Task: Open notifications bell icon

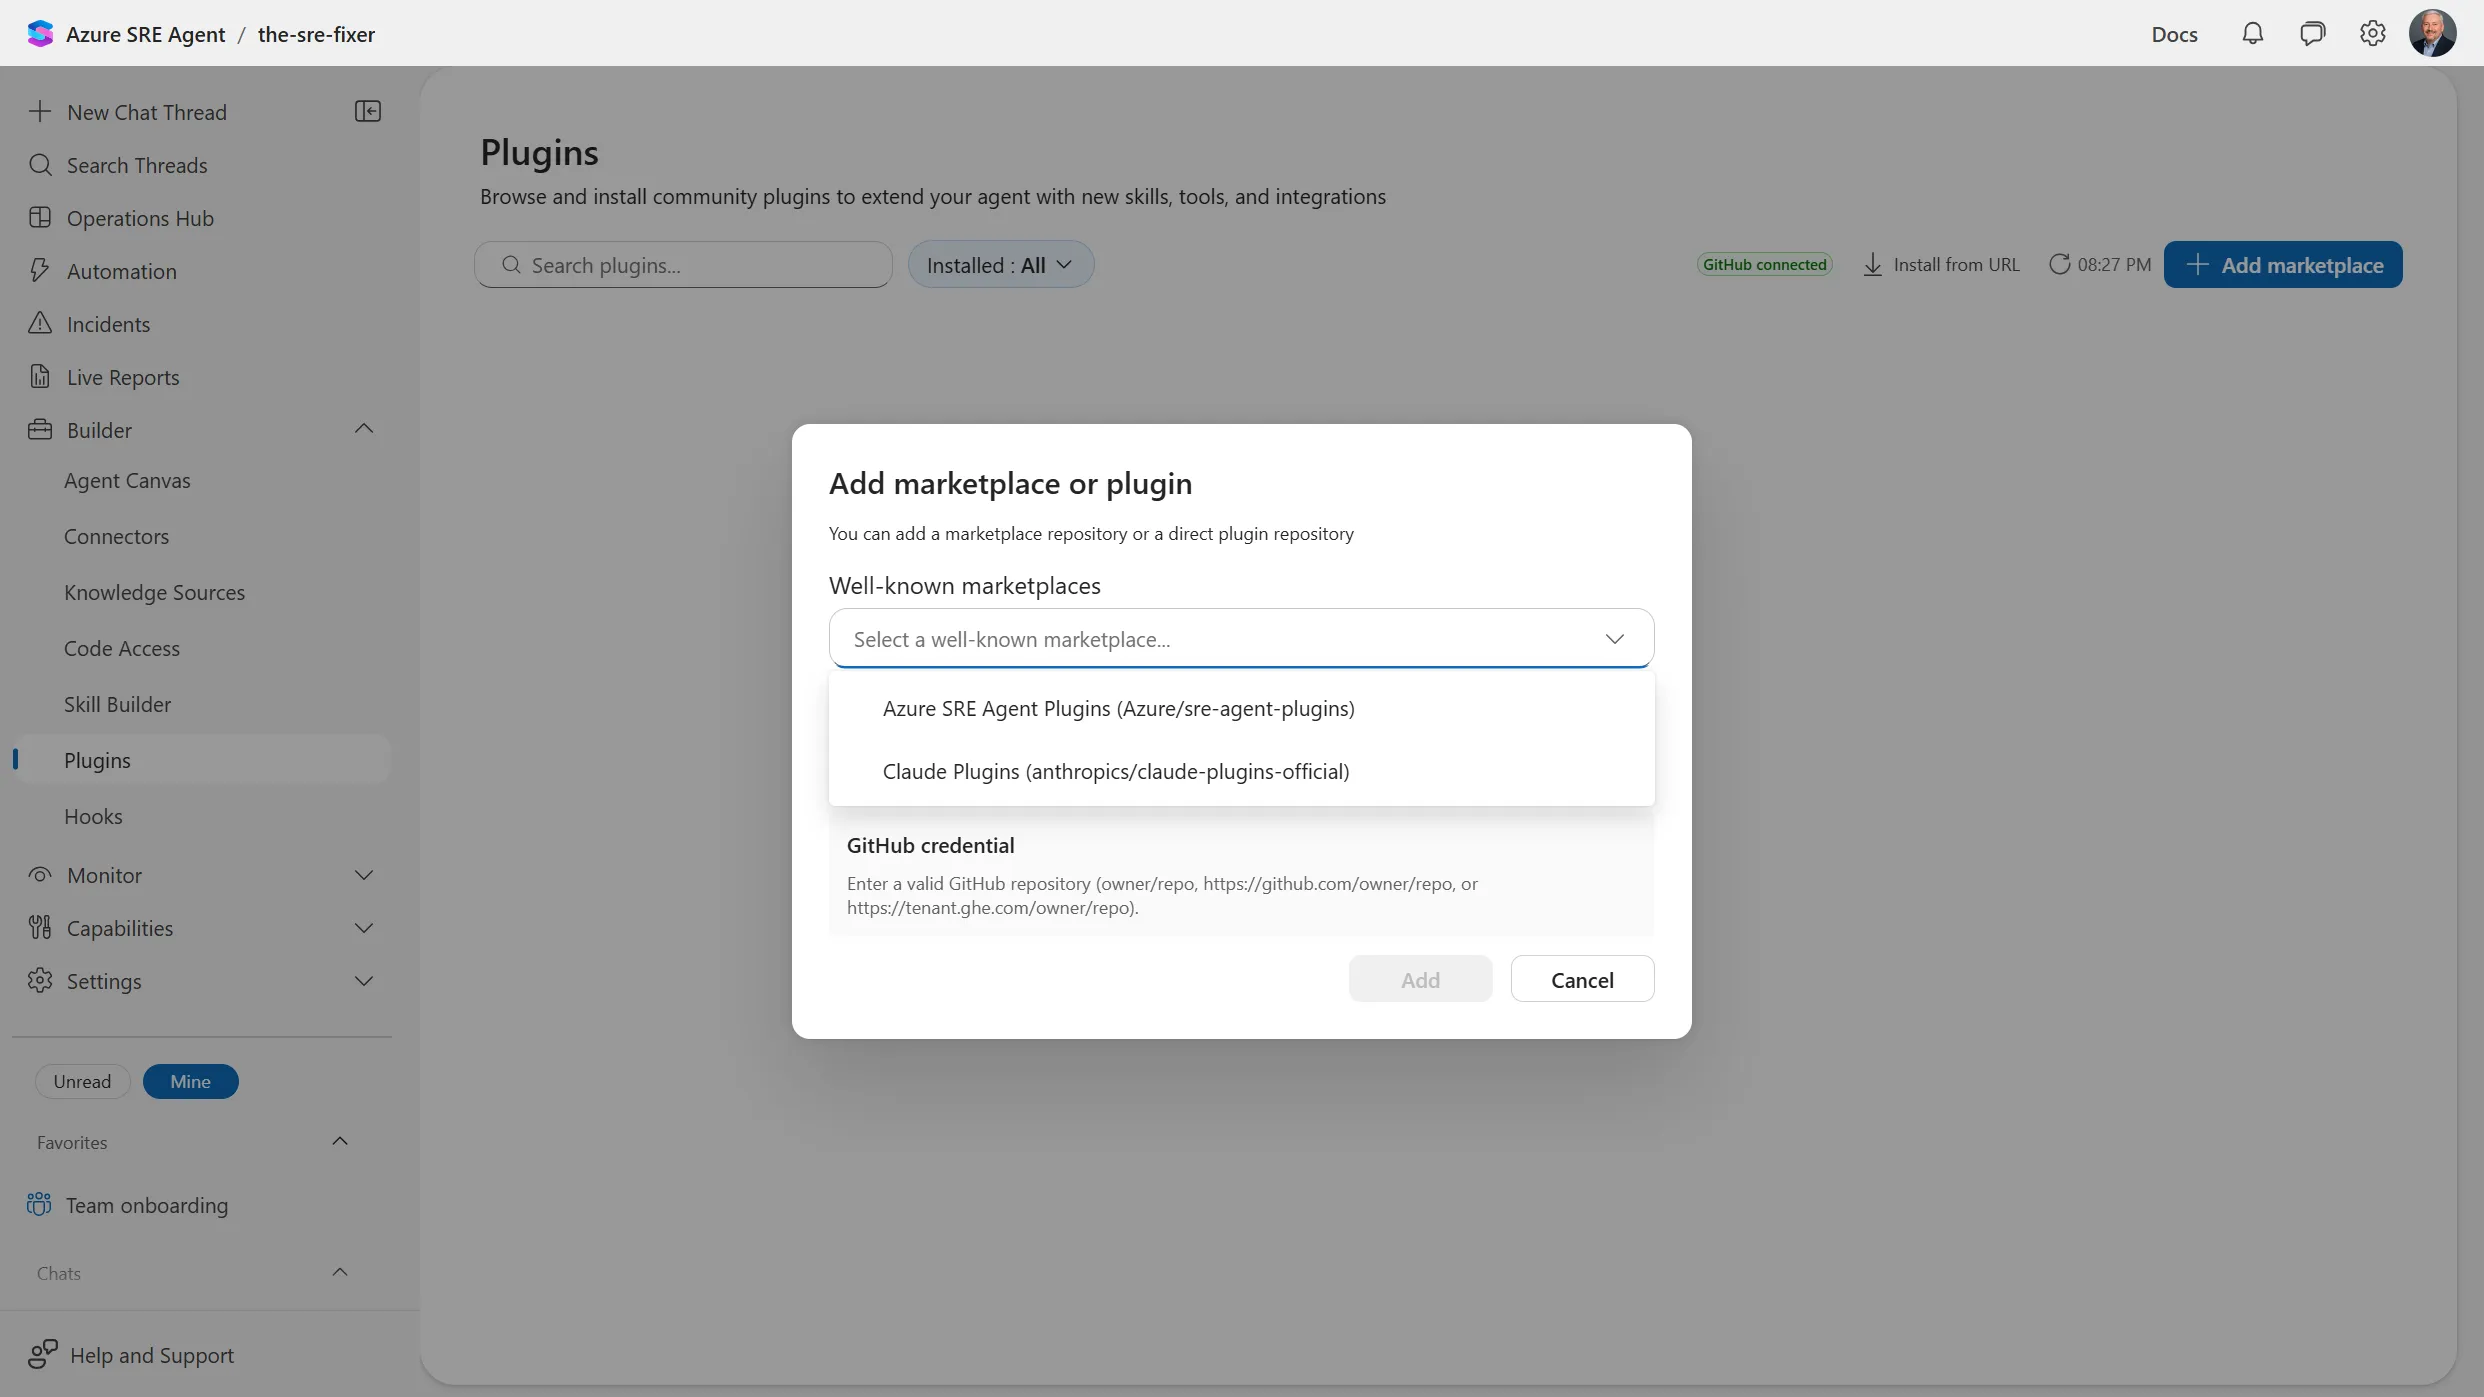Action: 2252,34
